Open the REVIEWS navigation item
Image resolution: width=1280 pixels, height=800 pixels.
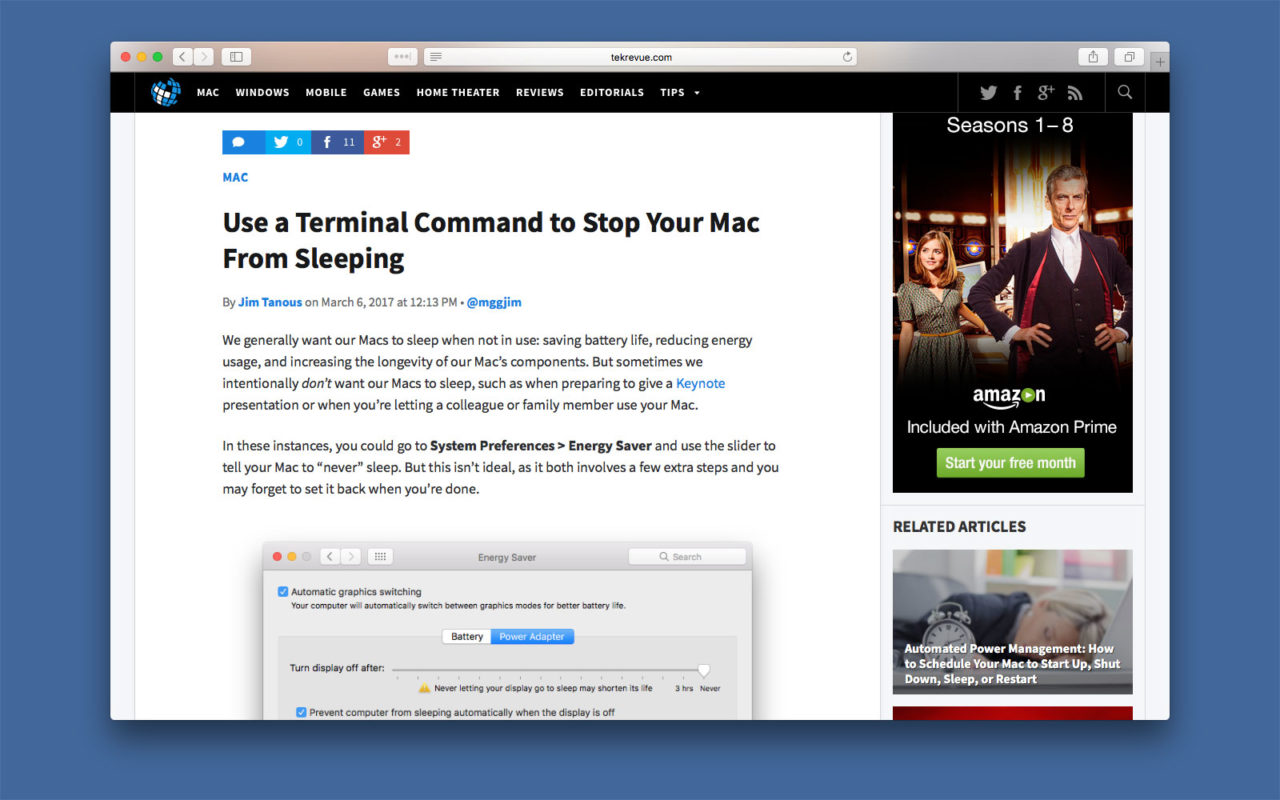540,92
